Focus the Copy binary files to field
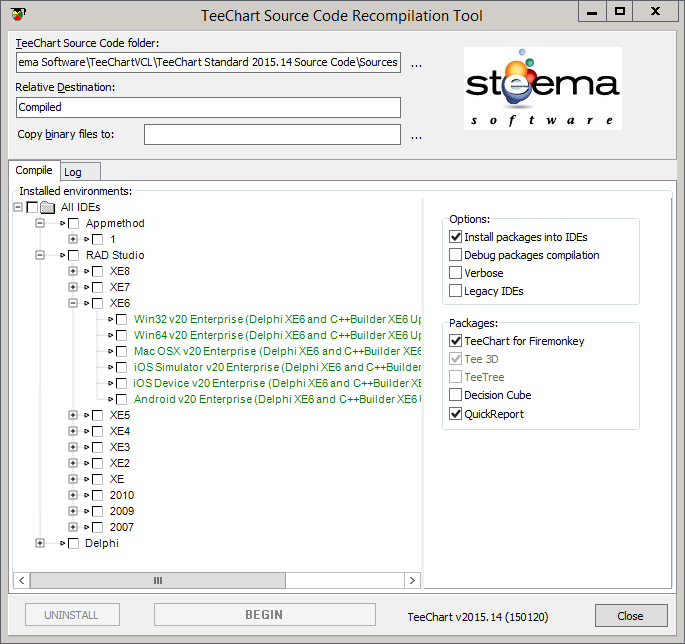This screenshot has width=685, height=644. pyautogui.click(x=272, y=135)
